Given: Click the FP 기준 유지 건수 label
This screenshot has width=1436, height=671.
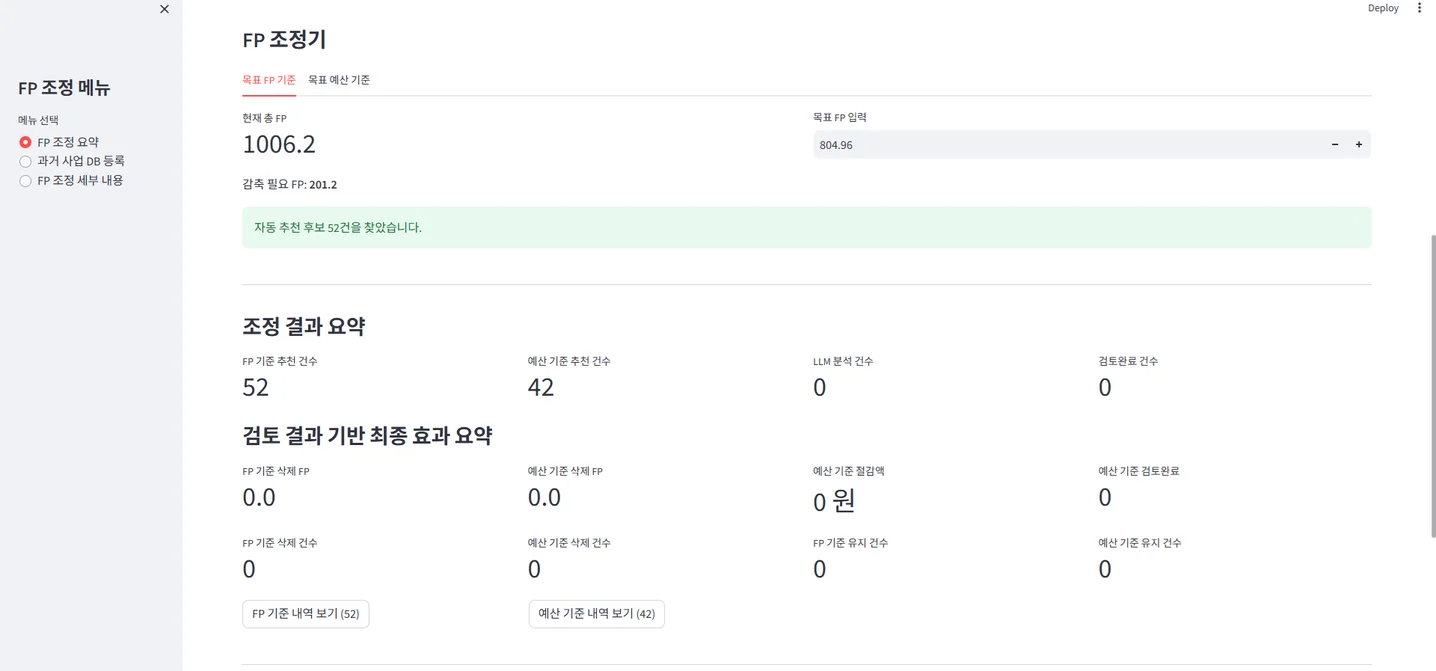Looking at the screenshot, I should 851,543.
